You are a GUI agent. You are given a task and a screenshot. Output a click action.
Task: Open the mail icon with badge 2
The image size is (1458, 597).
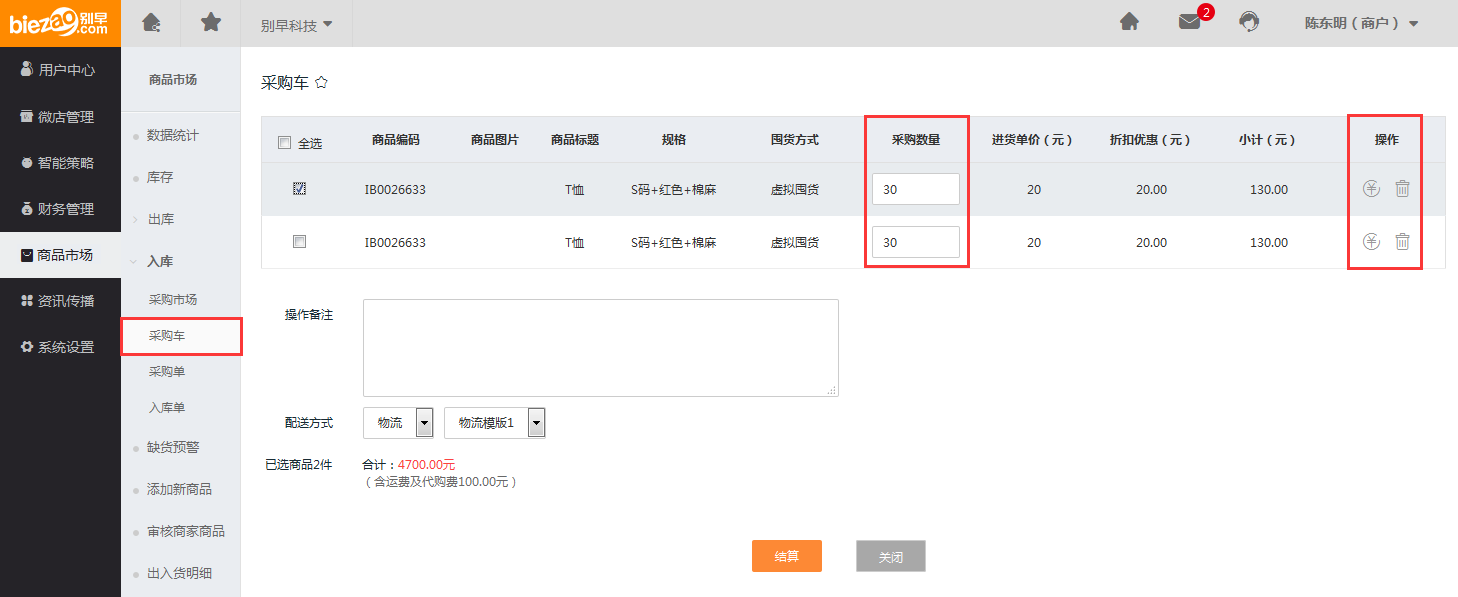[x=1189, y=22]
